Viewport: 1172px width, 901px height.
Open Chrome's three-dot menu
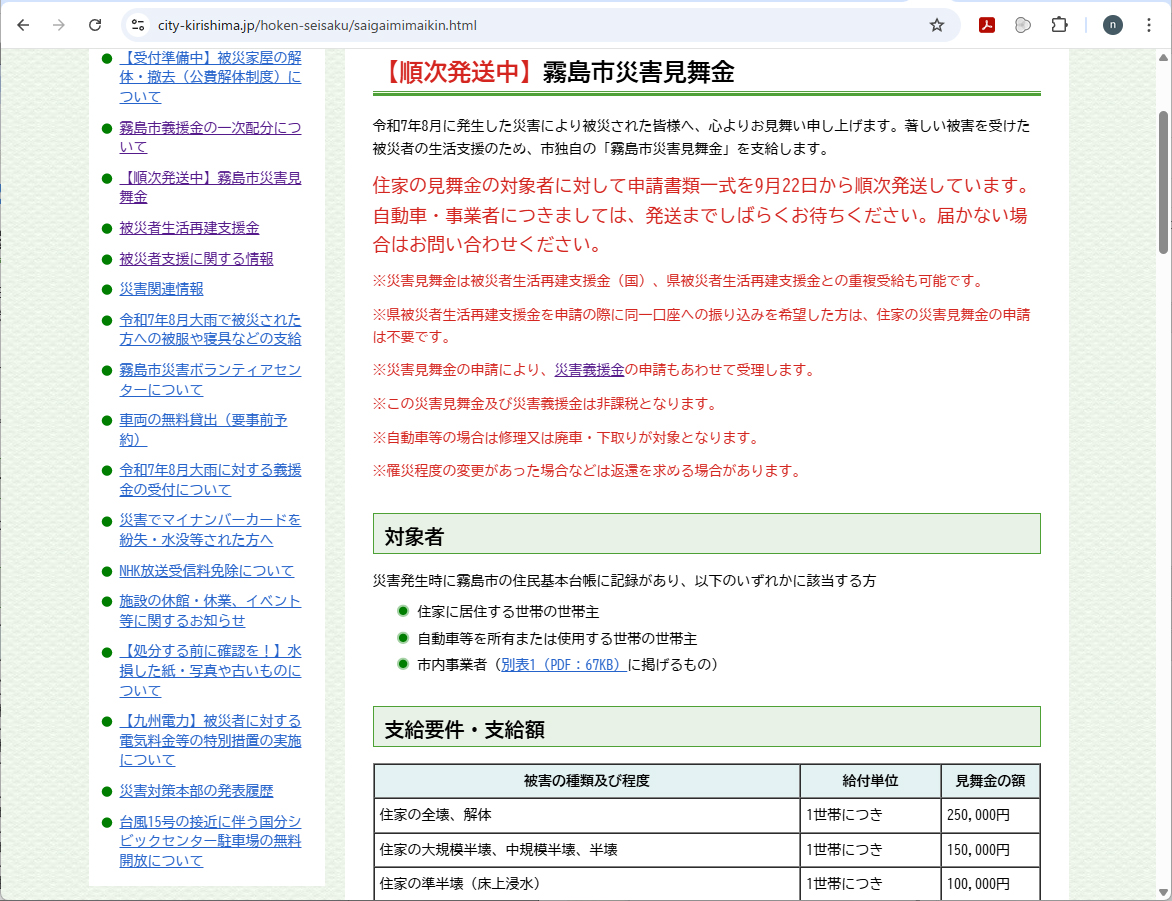tap(1148, 25)
